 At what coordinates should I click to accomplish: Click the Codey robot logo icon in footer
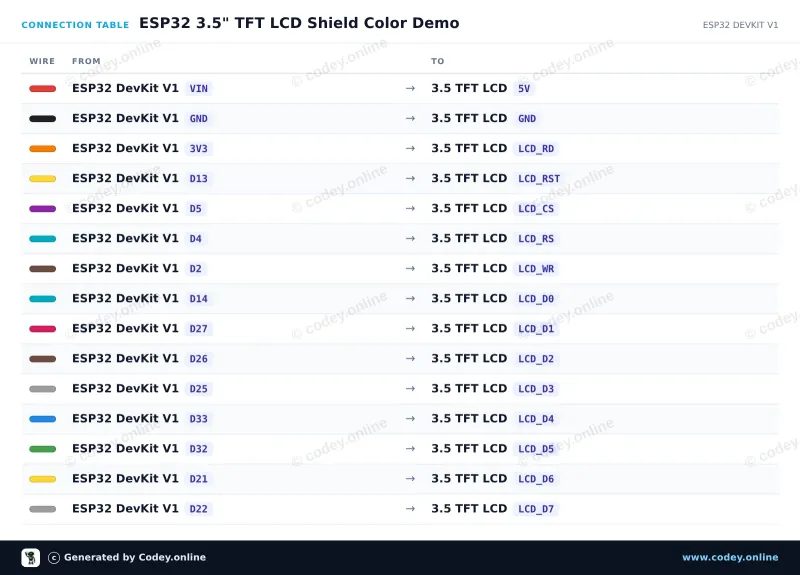31,557
